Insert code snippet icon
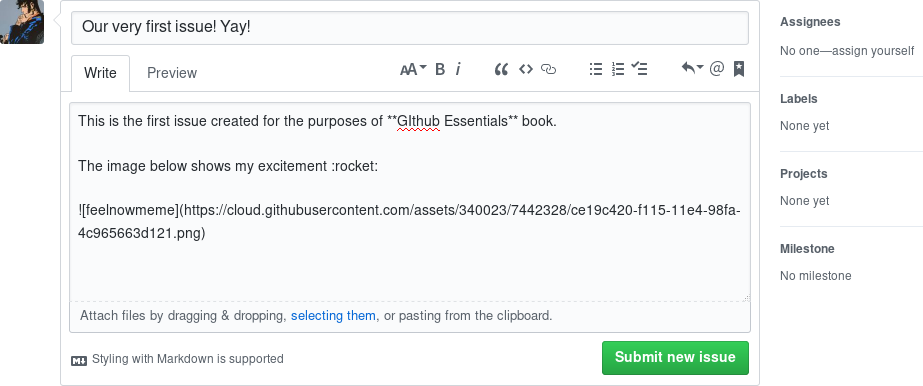 tap(526, 69)
